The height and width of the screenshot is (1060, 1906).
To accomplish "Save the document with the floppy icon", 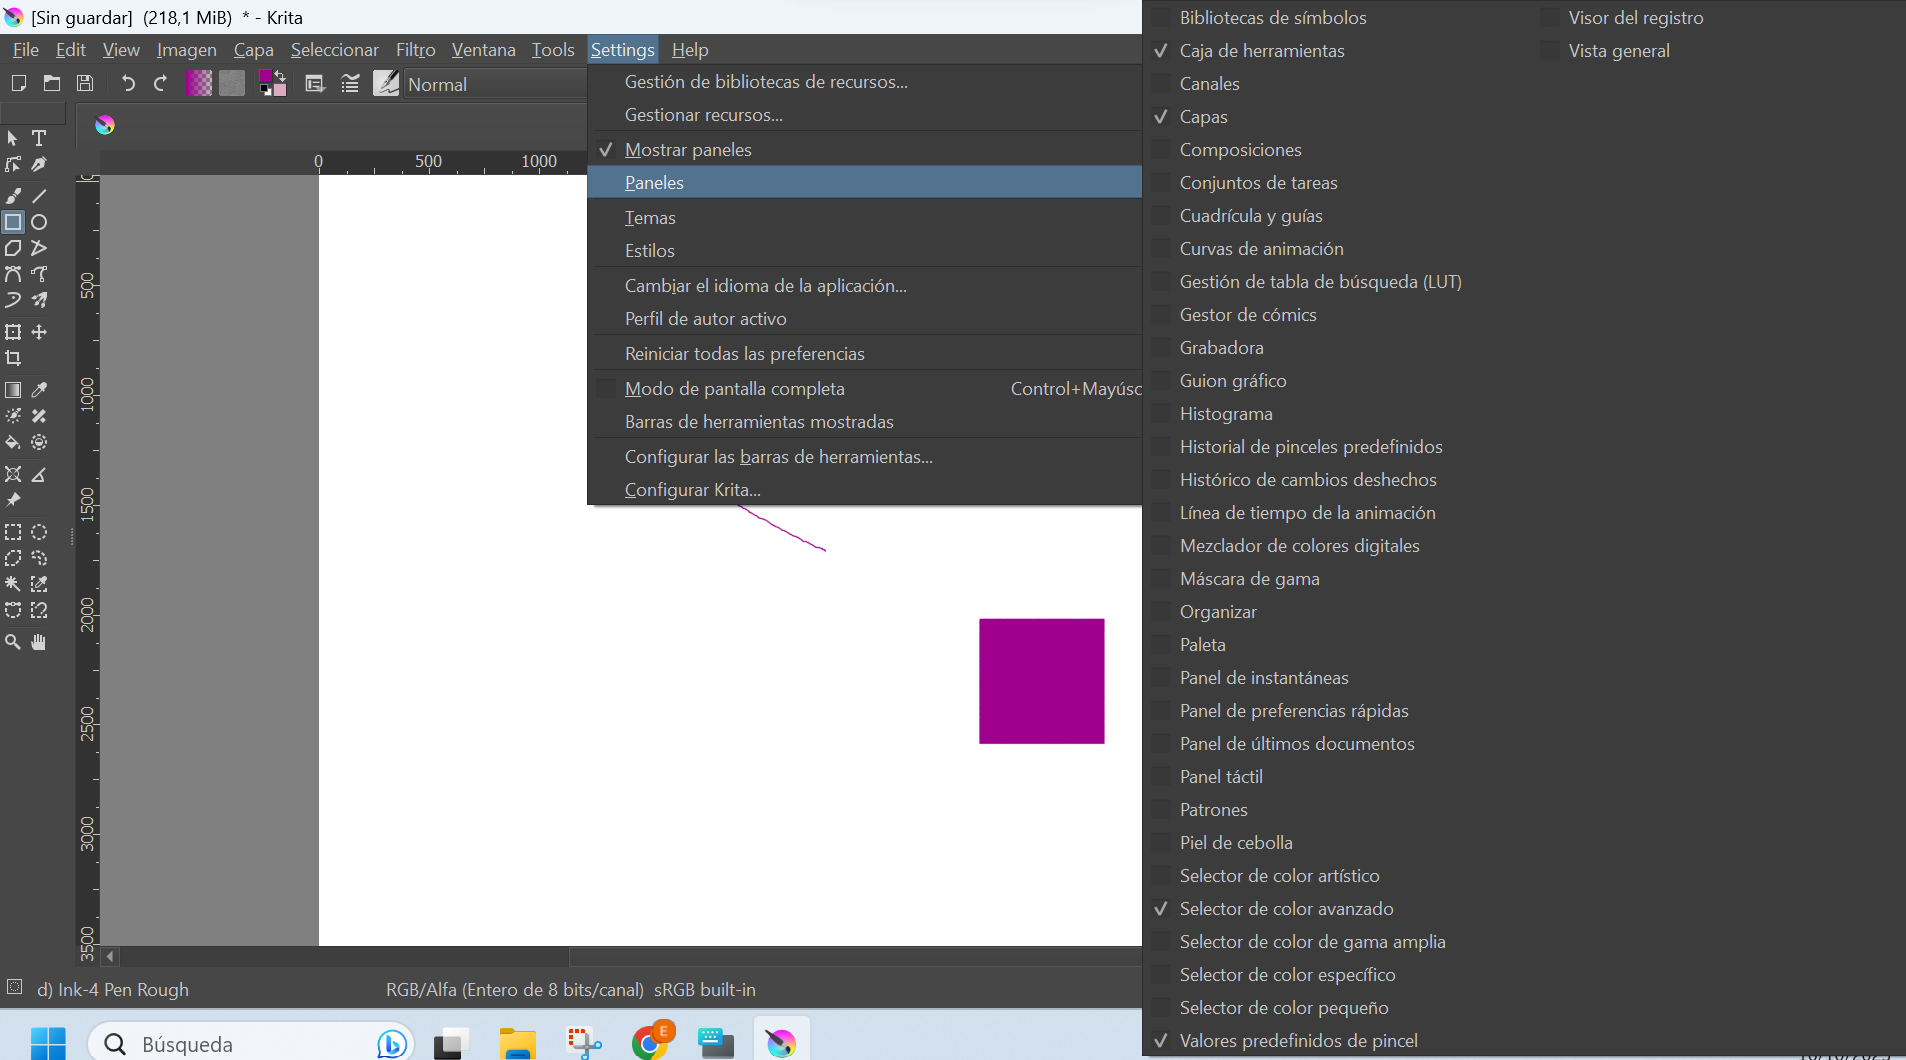I will pos(85,84).
